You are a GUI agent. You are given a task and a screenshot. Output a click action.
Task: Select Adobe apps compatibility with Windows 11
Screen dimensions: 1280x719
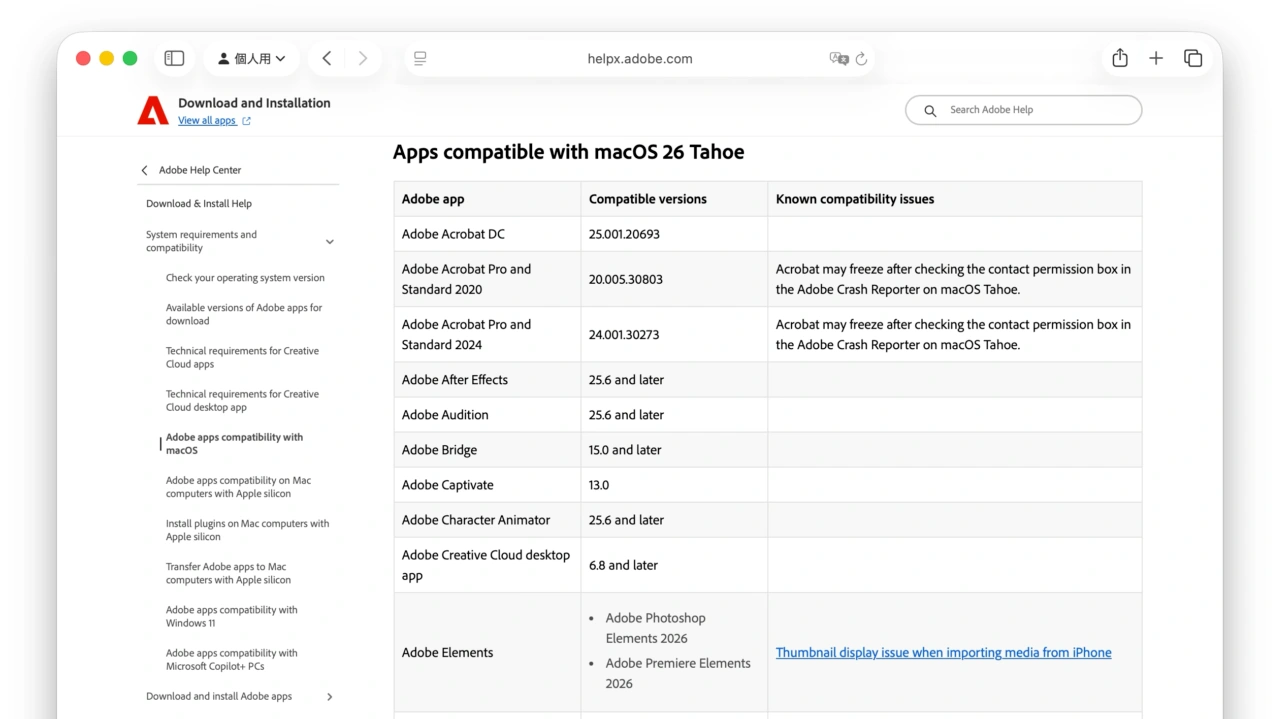(232, 616)
